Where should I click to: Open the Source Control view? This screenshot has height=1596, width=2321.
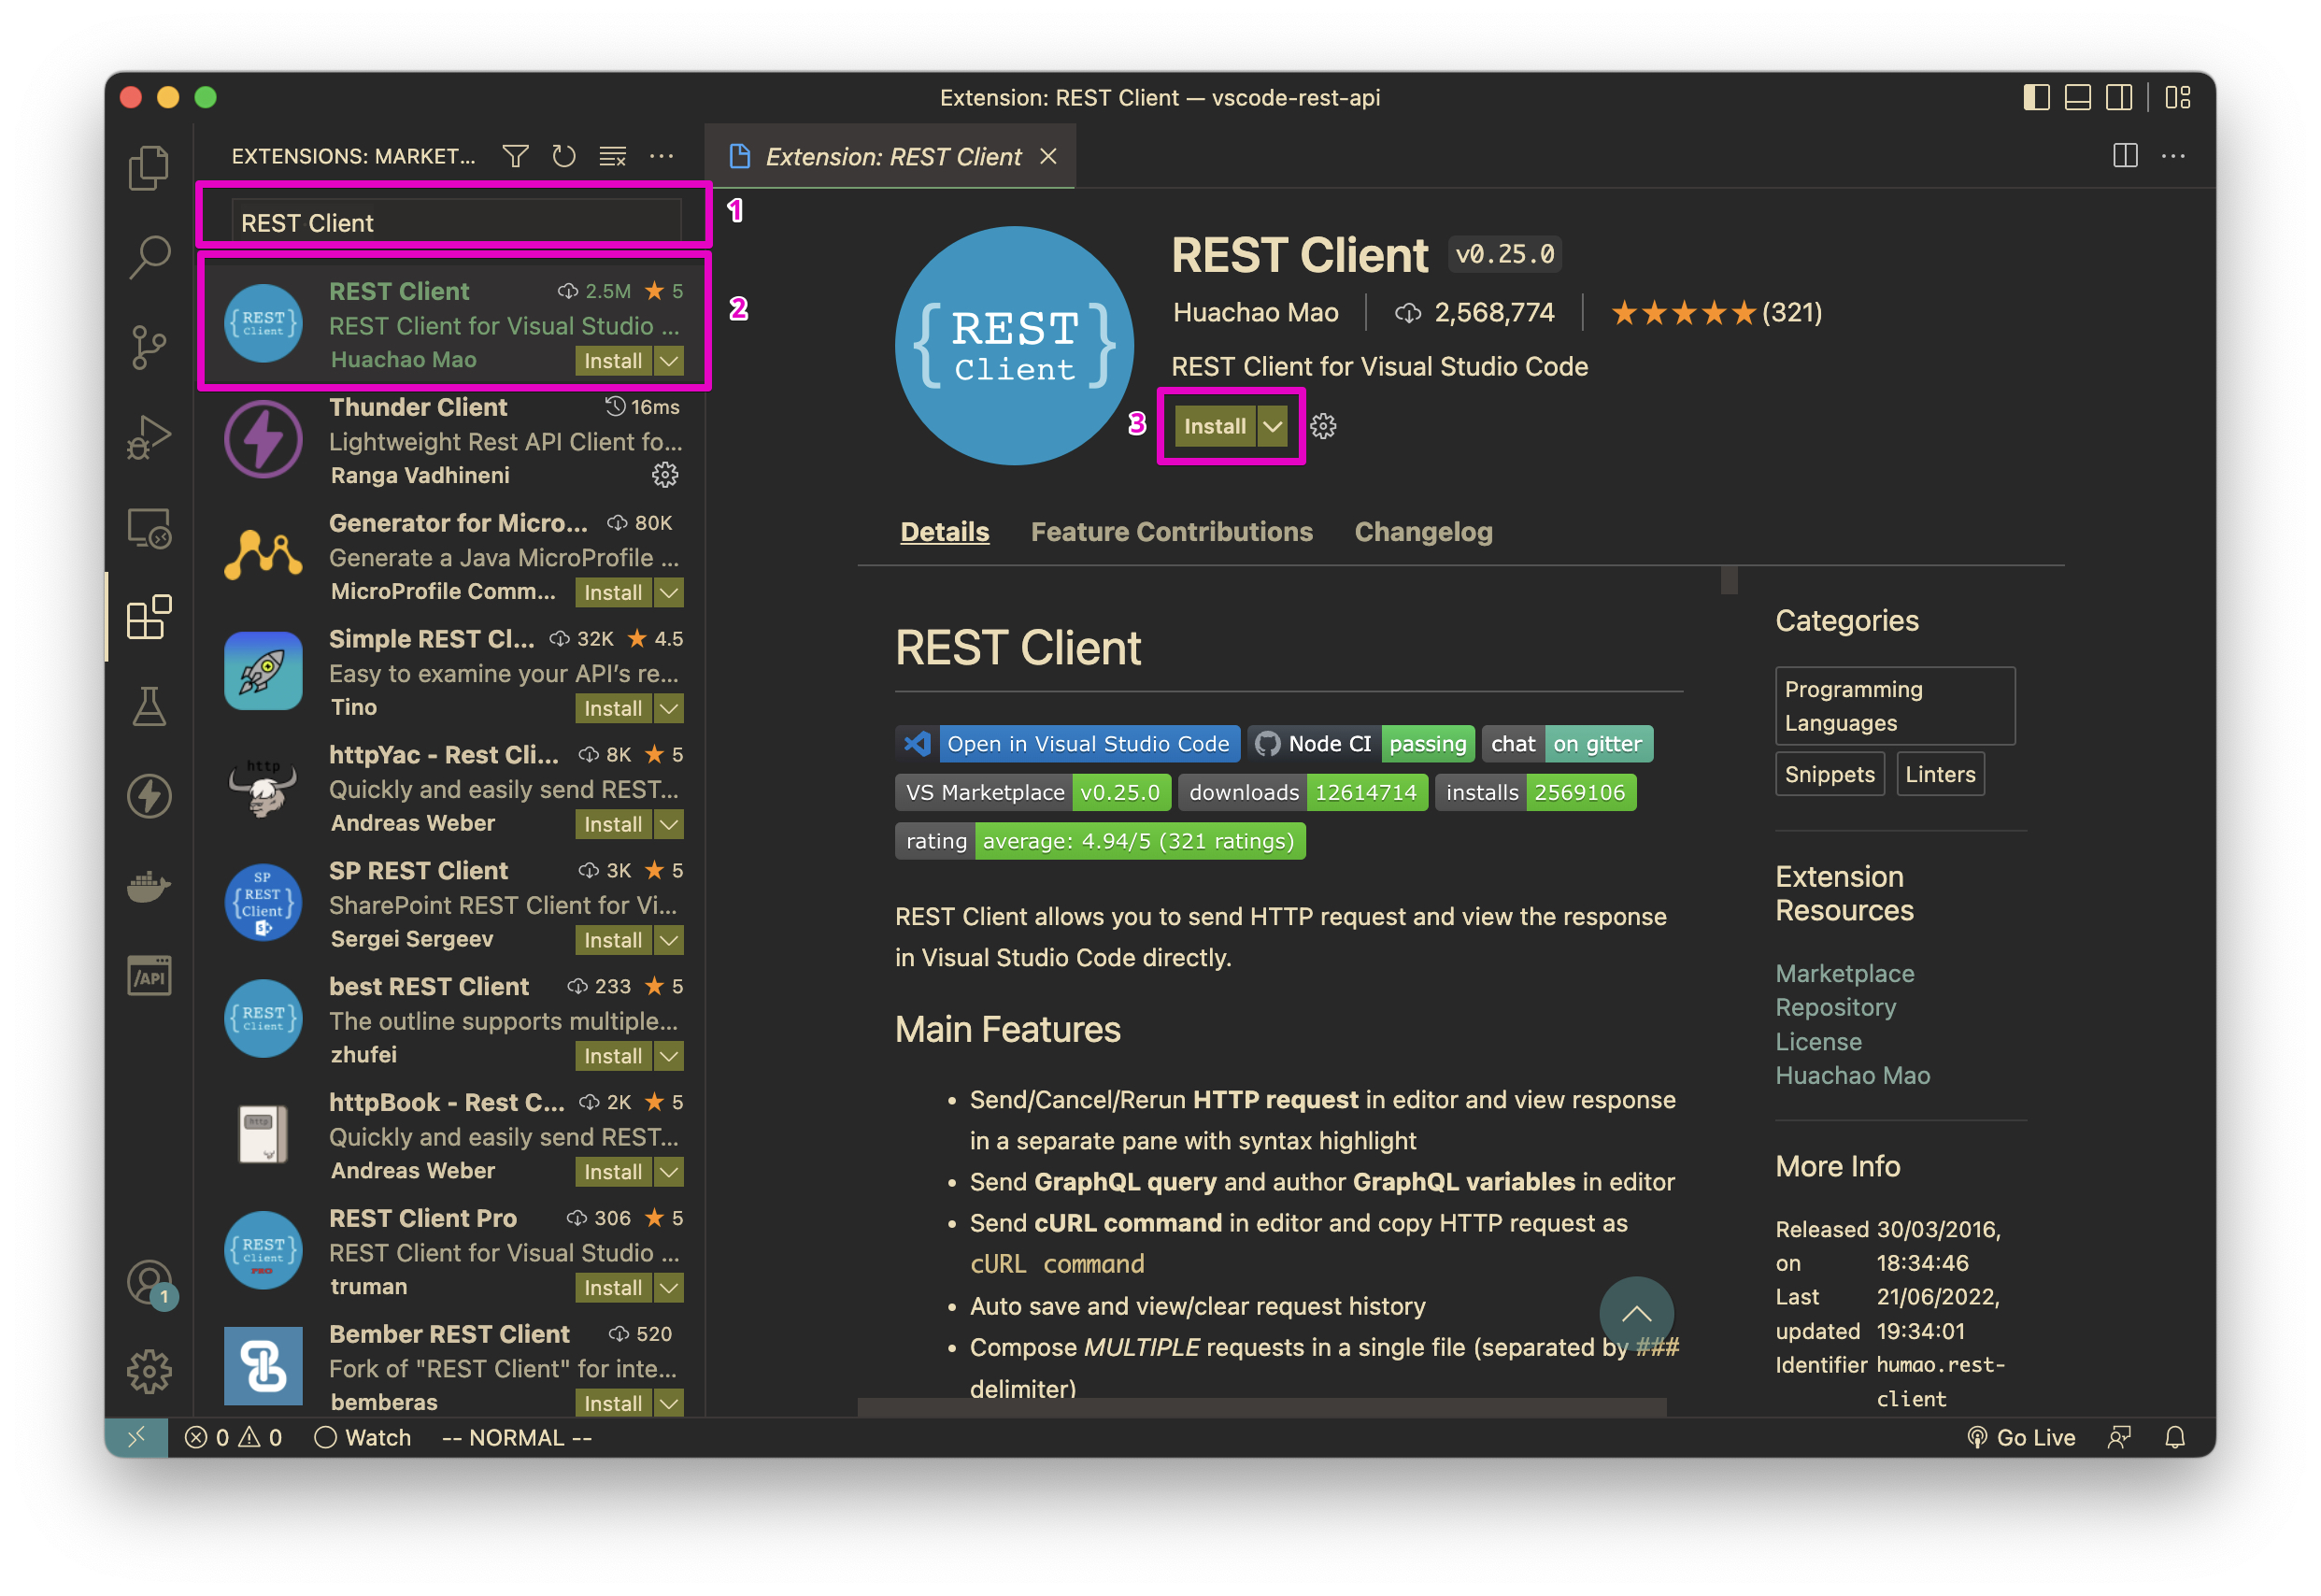coord(149,347)
